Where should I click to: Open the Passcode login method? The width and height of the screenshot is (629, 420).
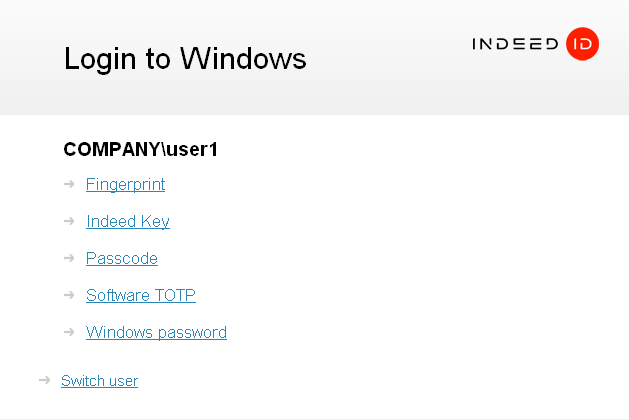tap(122, 258)
